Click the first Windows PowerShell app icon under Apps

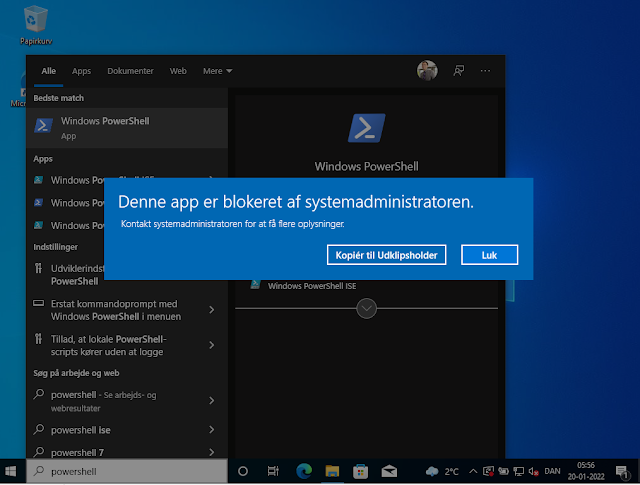pyautogui.click(x=38, y=180)
